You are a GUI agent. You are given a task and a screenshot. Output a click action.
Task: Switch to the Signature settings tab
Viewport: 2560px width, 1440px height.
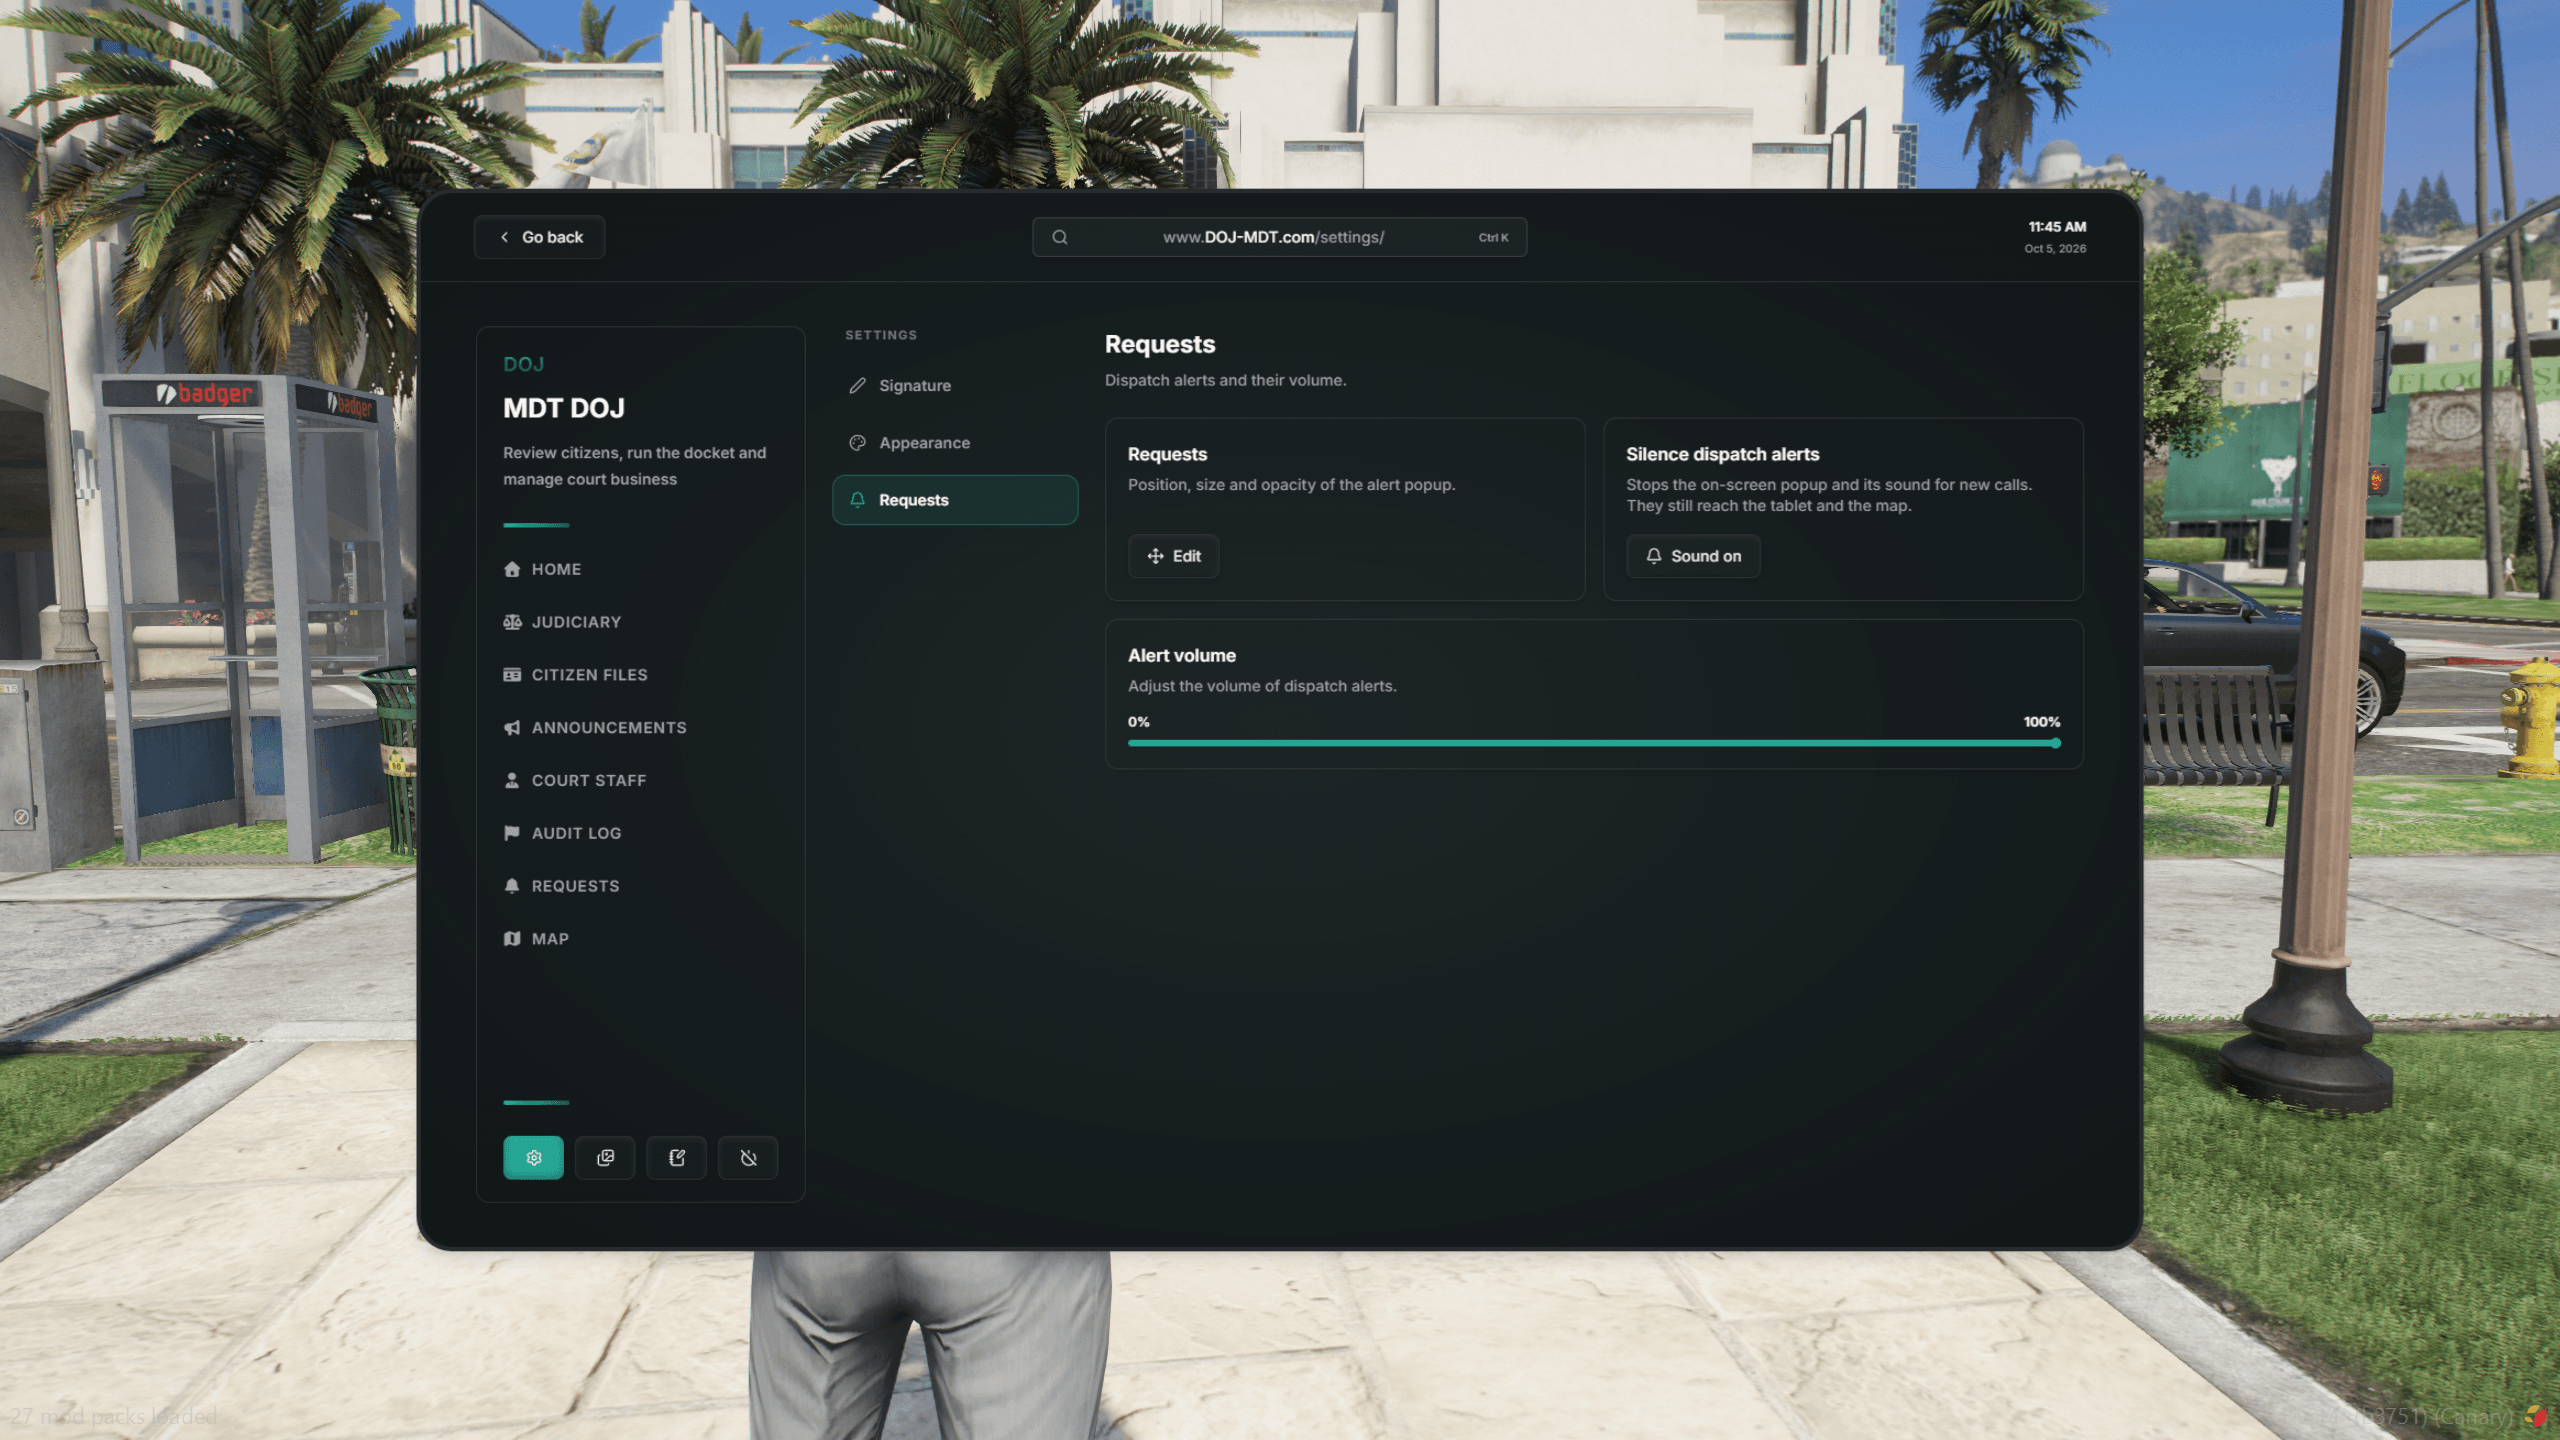tap(955, 385)
